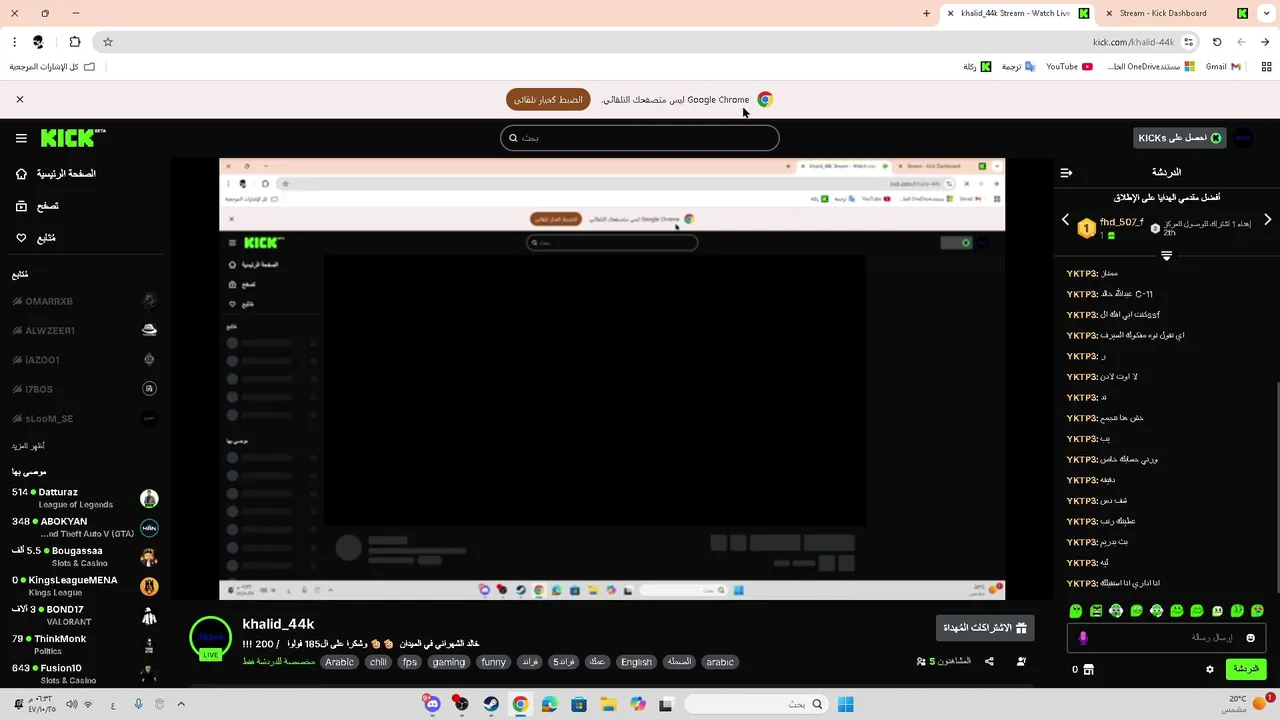Click the احصل على KICKs button
1280x720 pixels.
(x=1180, y=138)
